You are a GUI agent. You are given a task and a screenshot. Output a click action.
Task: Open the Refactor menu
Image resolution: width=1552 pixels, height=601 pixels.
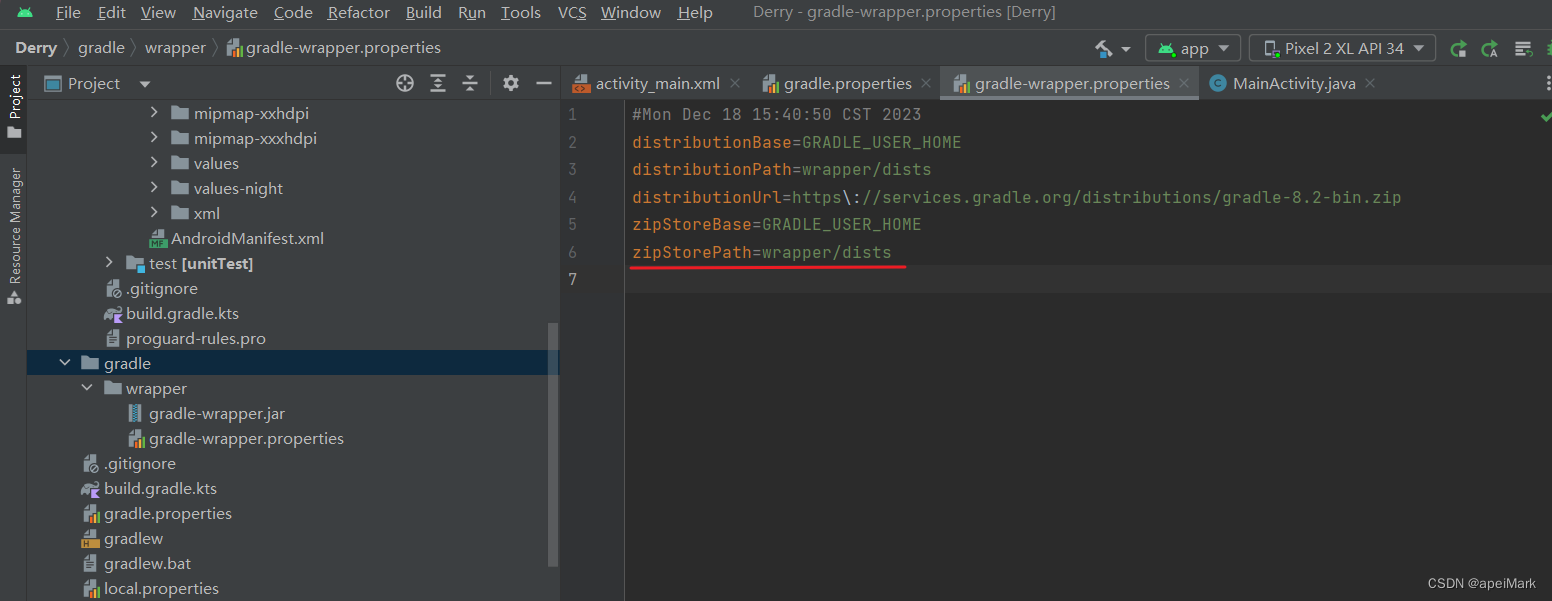point(359,13)
